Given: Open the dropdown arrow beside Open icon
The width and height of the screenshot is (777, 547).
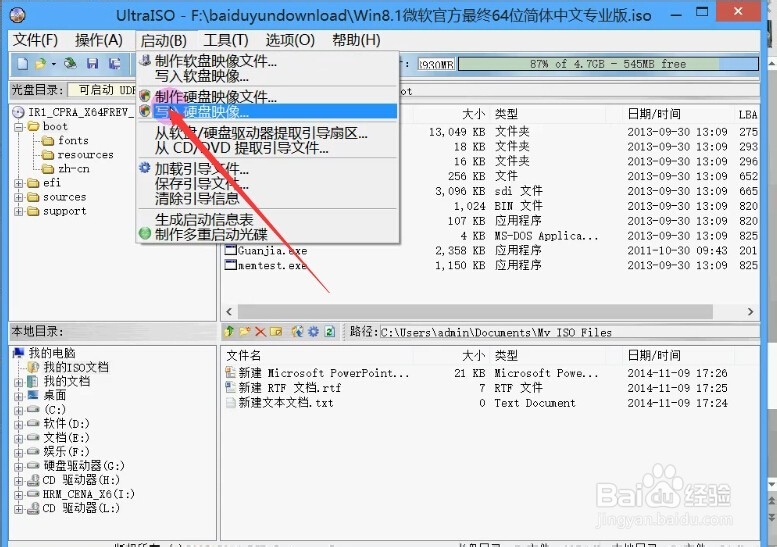Looking at the screenshot, I should tap(53, 64).
